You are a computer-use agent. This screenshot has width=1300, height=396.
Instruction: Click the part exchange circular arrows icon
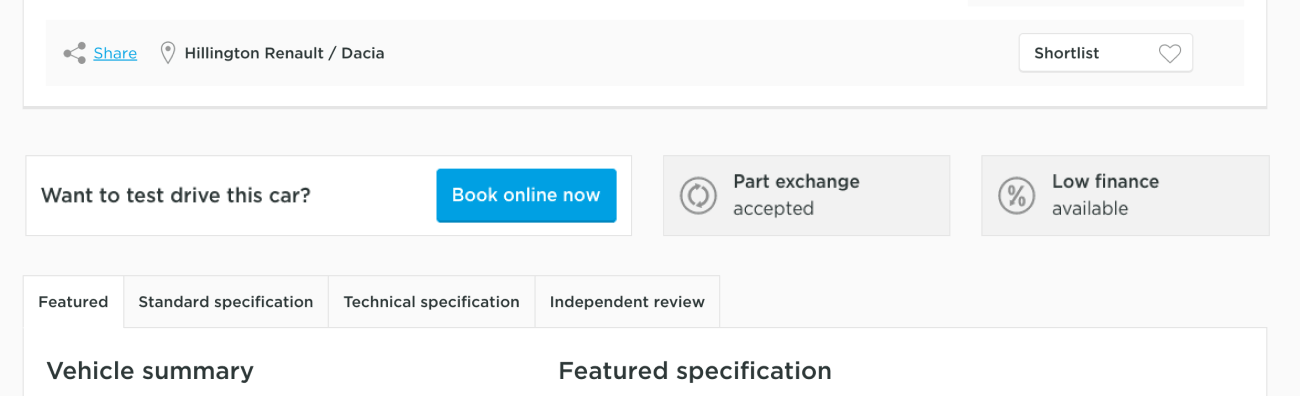click(x=698, y=195)
